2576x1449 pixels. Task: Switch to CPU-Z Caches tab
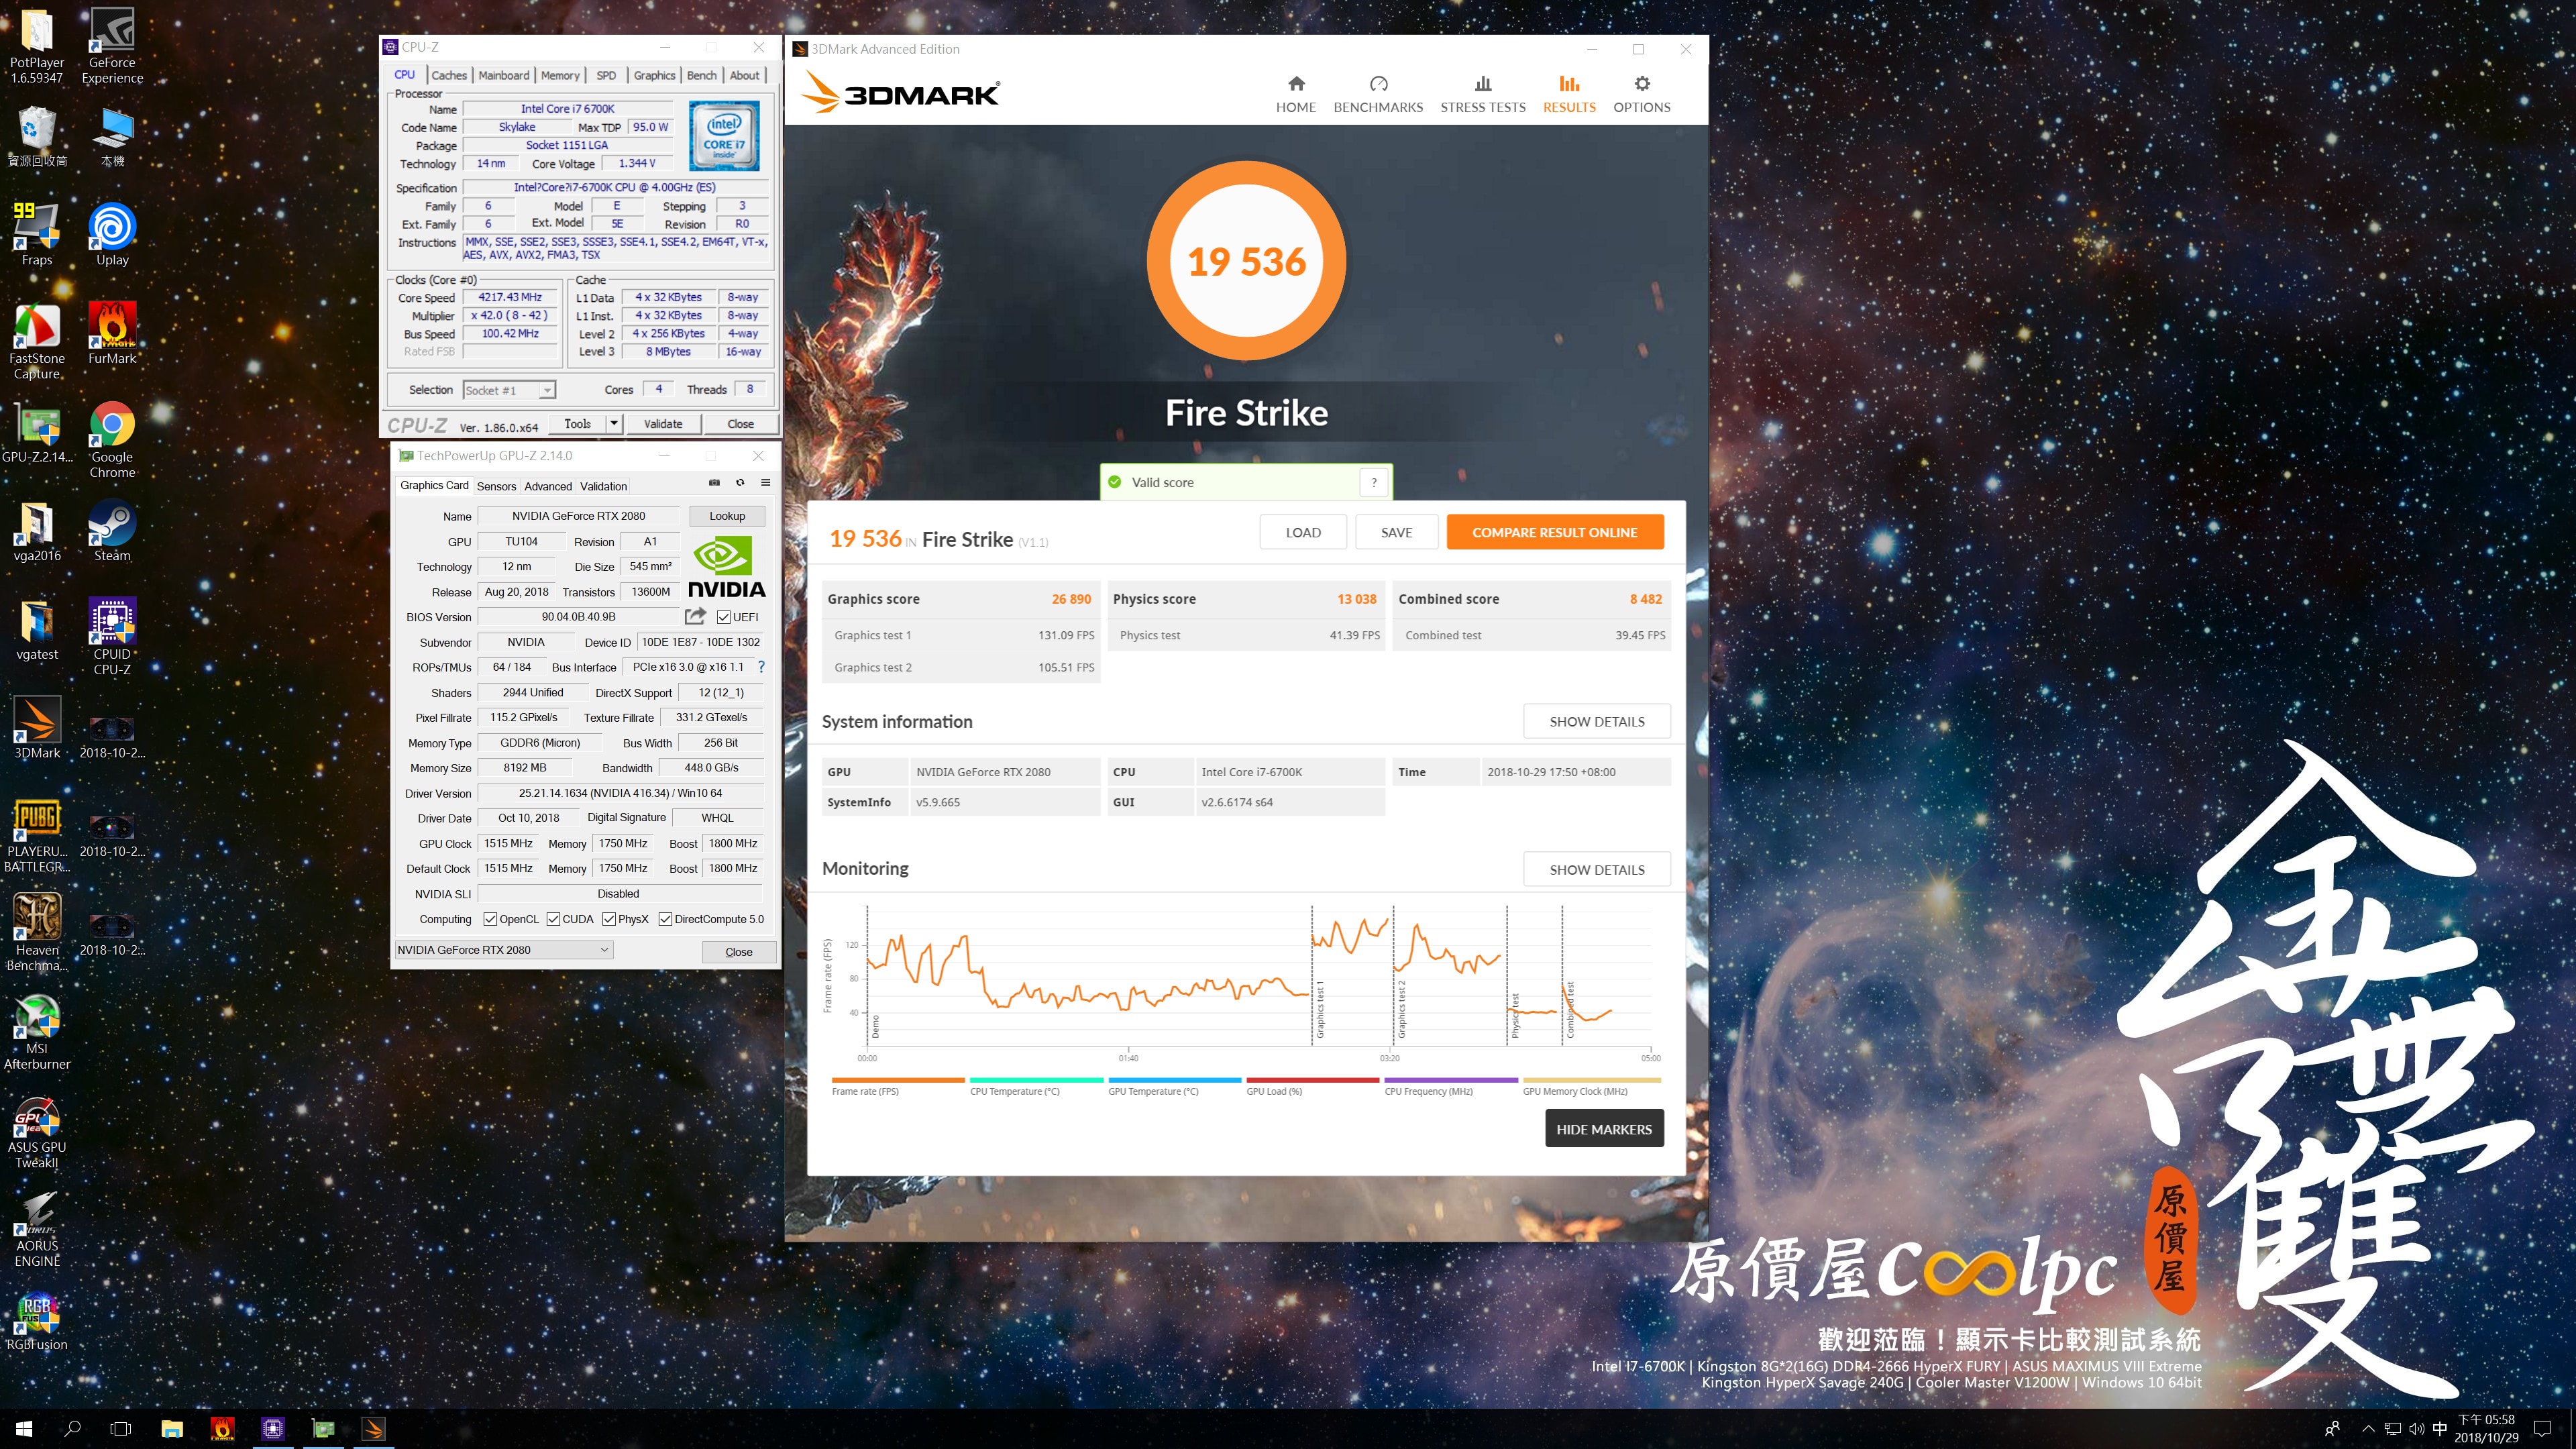pyautogui.click(x=449, y=75)
